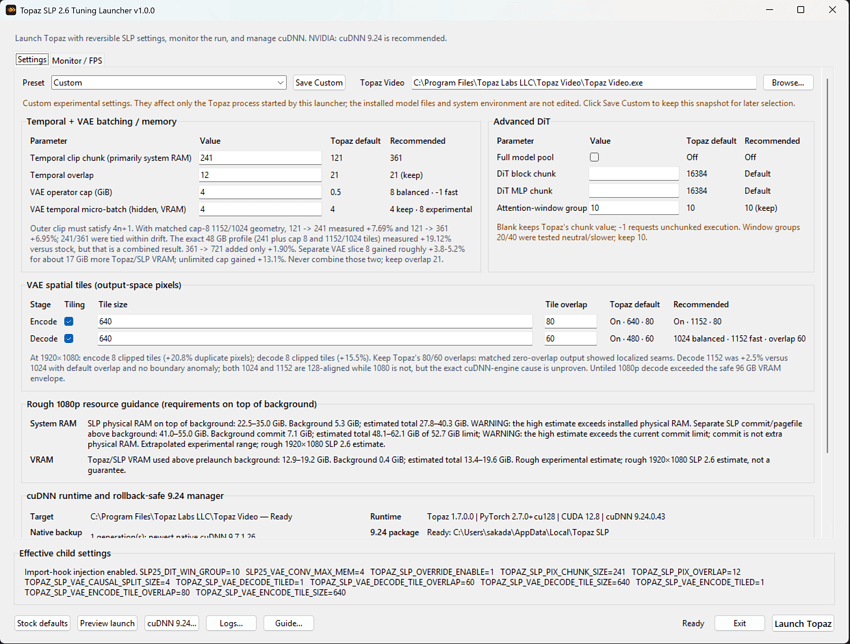
Task: Toggle the Encode tiling checkbox
Action: coord(69,321)
